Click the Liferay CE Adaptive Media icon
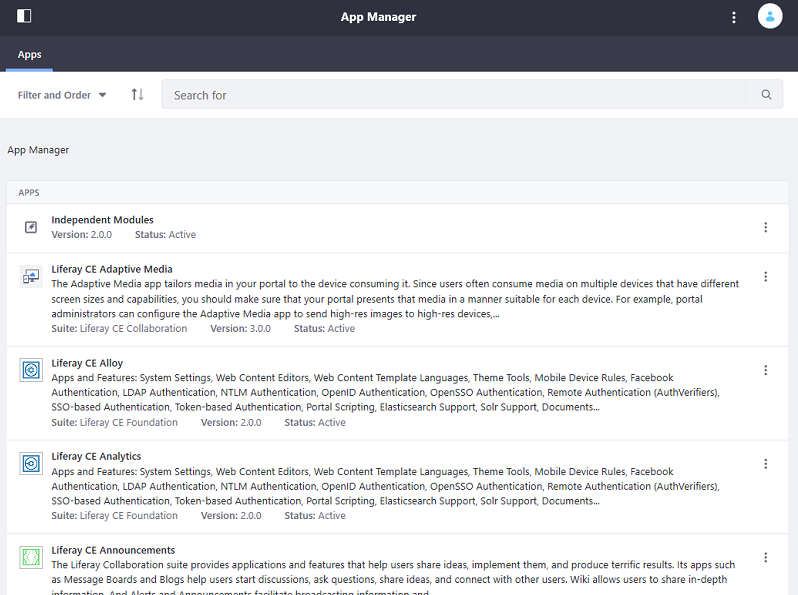 pyautogui.click(x=31, y=276)
